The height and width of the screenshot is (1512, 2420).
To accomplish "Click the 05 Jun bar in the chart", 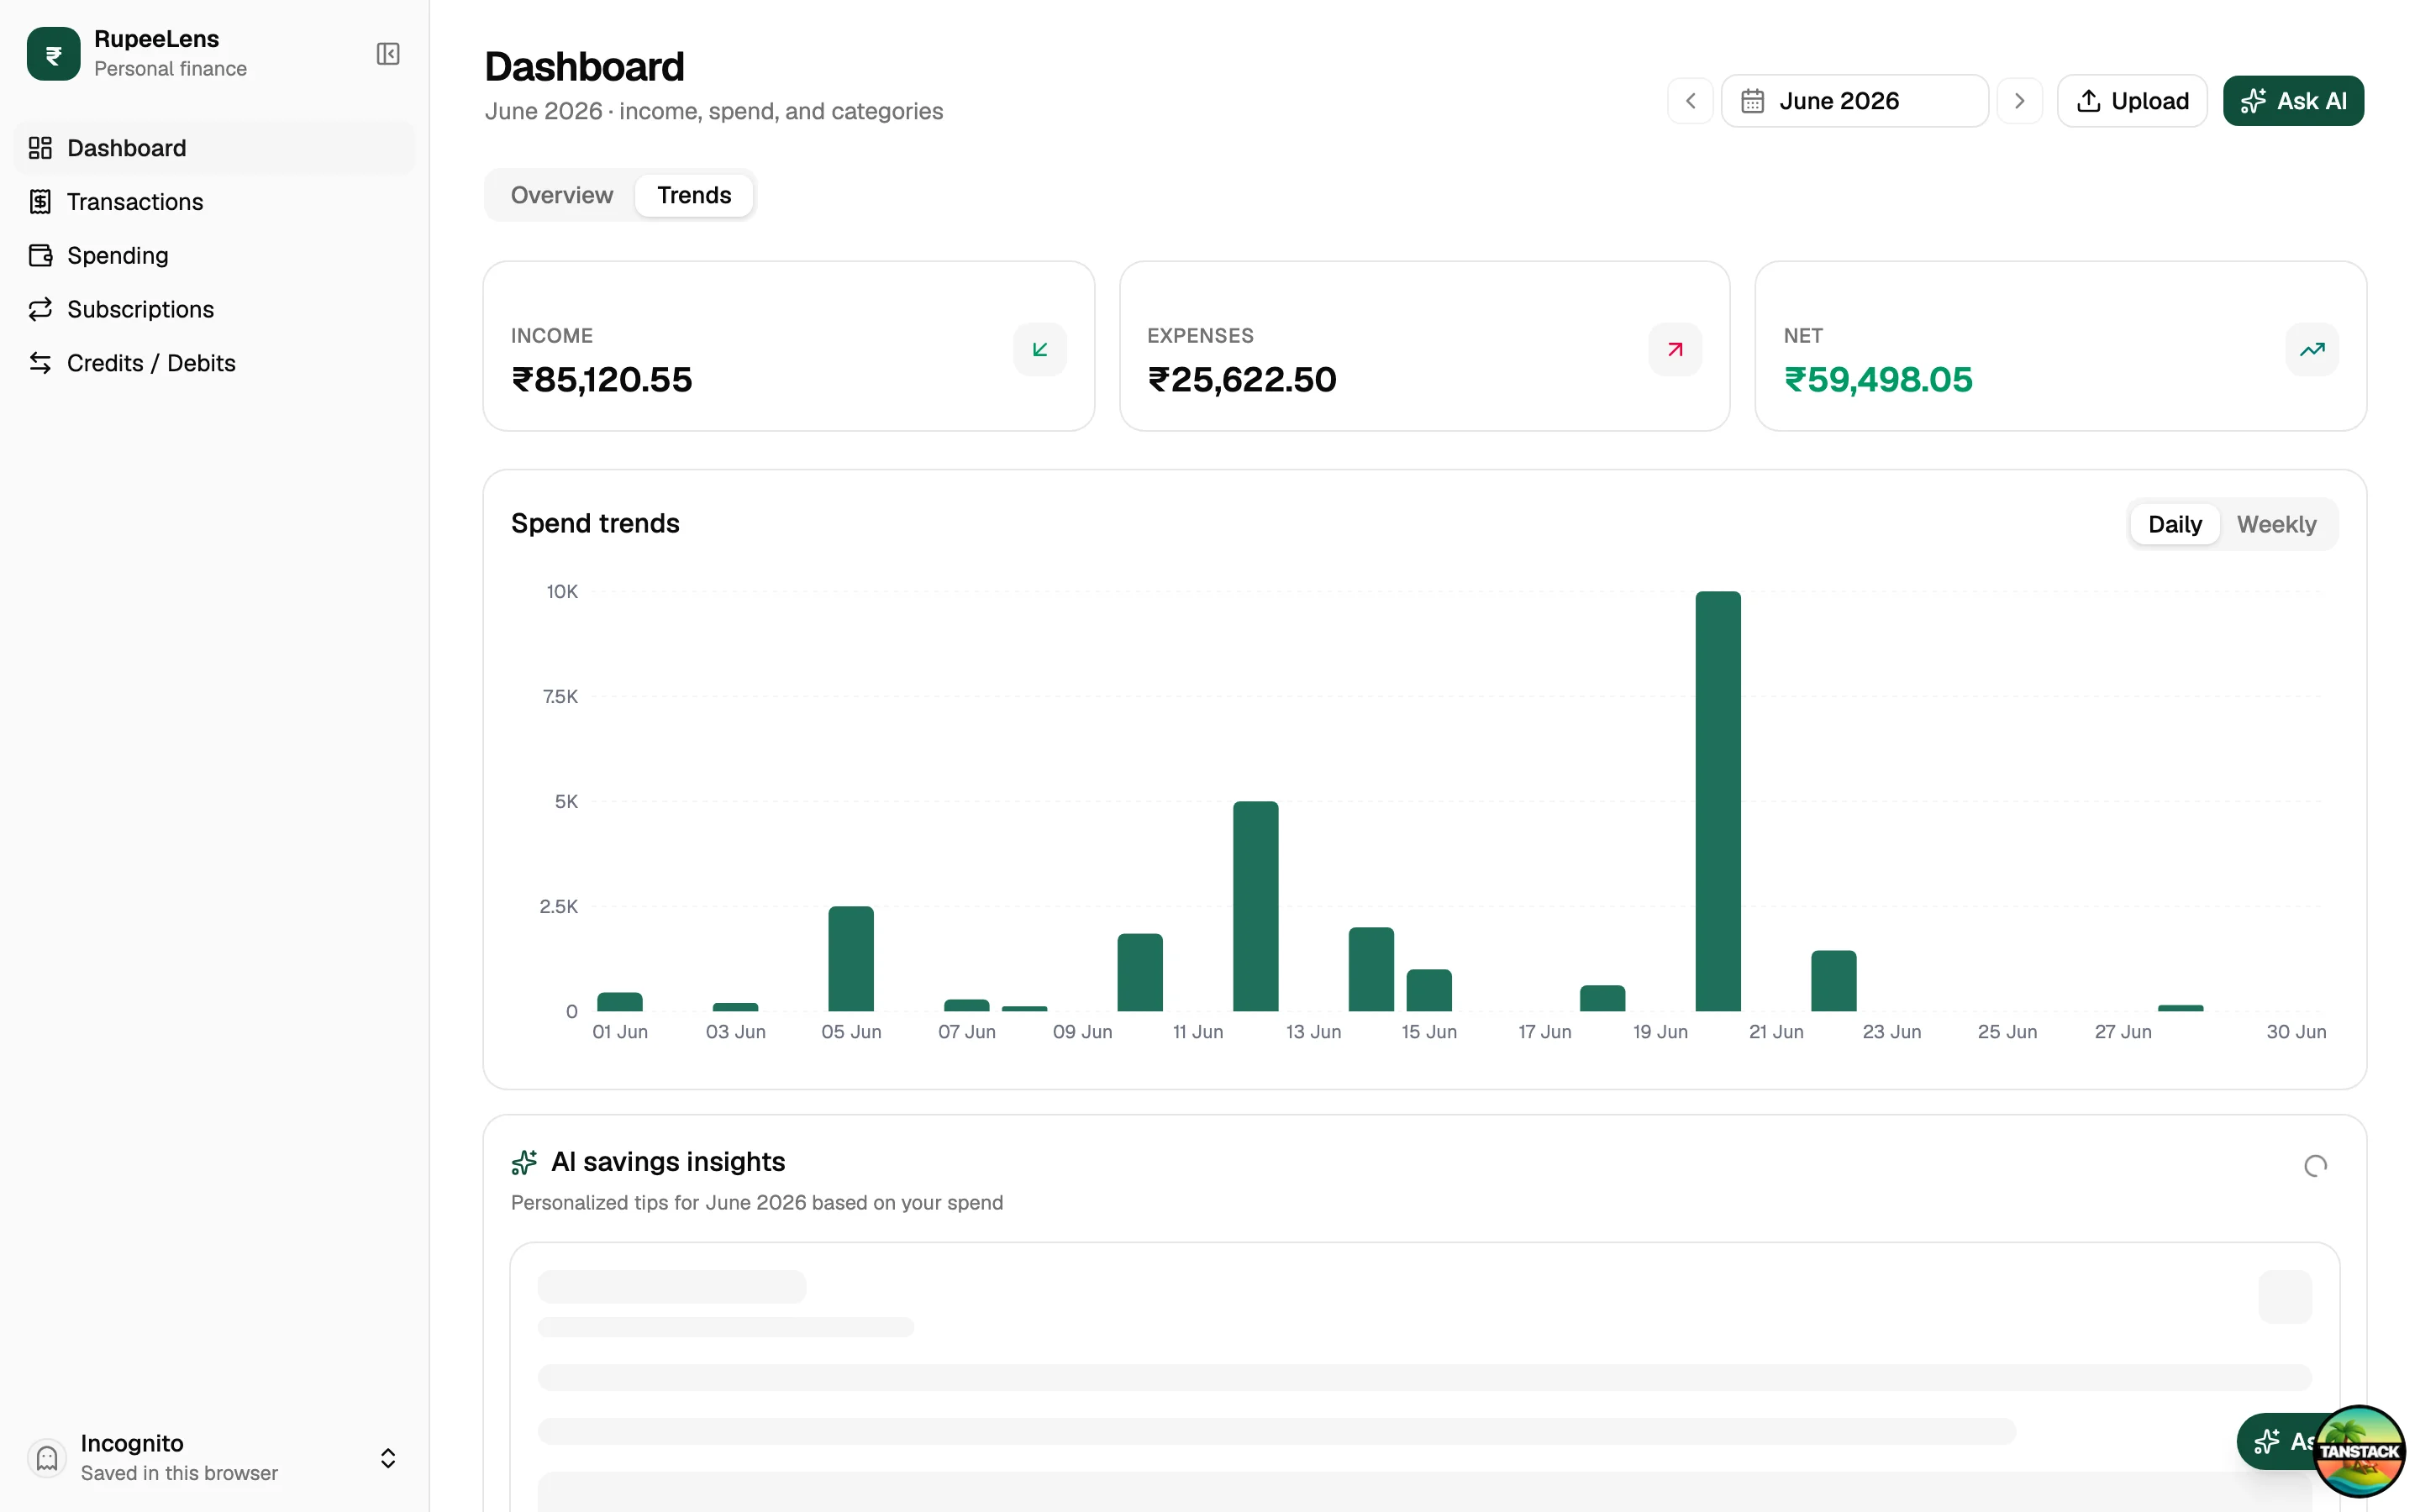I will click(851, 959).
